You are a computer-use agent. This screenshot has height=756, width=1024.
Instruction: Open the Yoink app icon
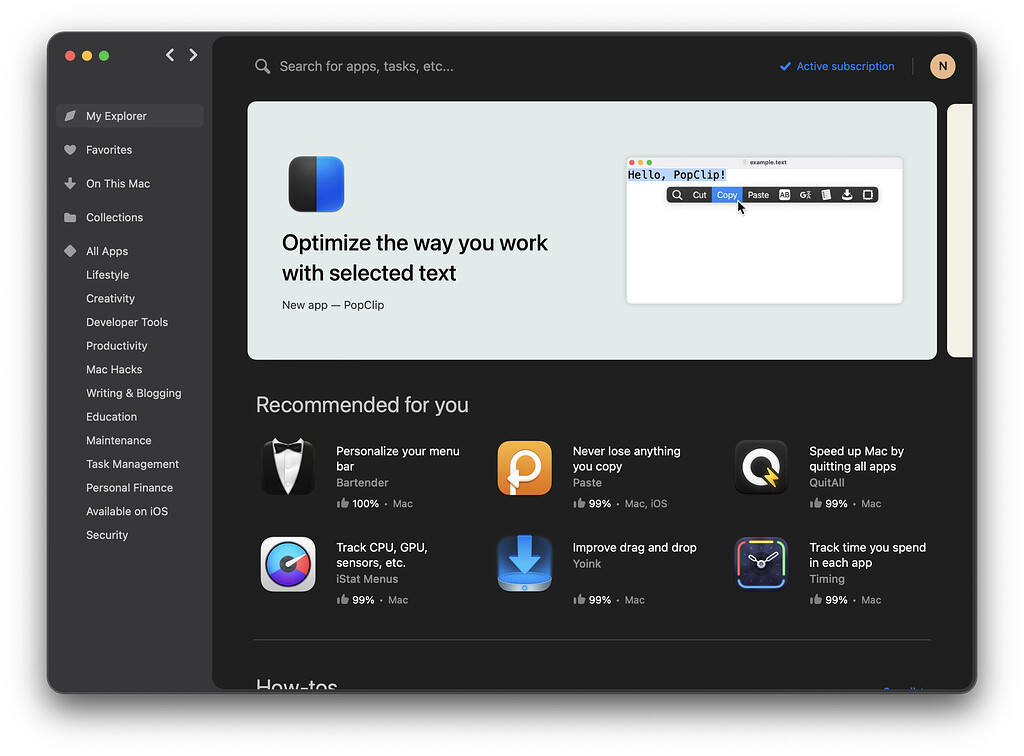524,564
